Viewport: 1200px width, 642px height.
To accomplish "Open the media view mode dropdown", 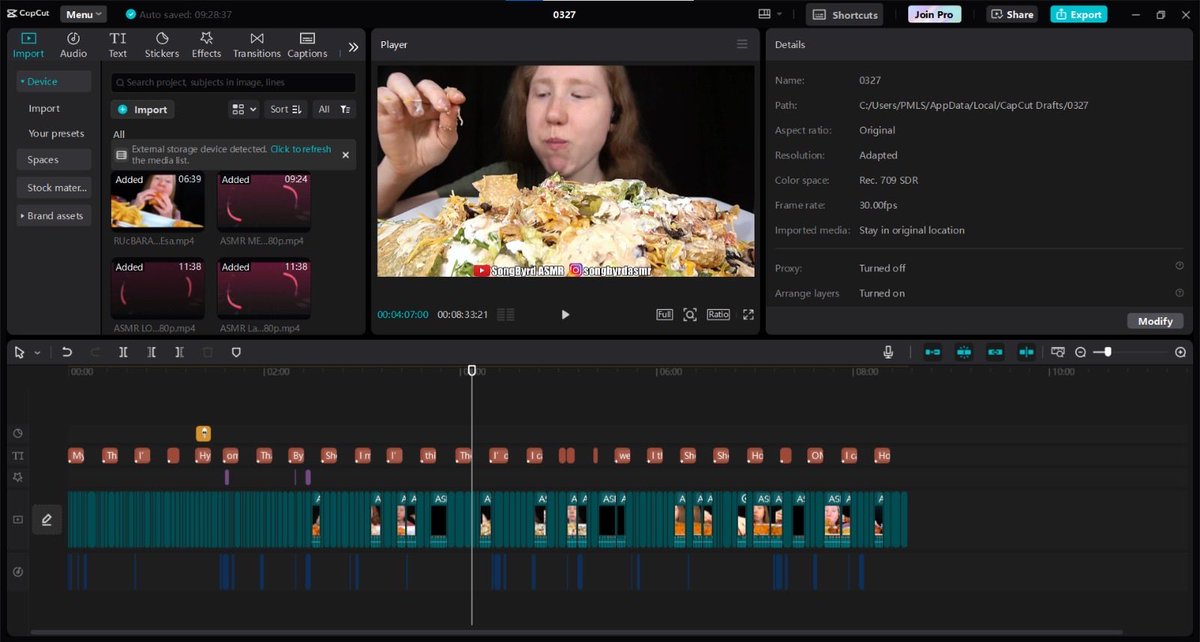I will point(244,109).
